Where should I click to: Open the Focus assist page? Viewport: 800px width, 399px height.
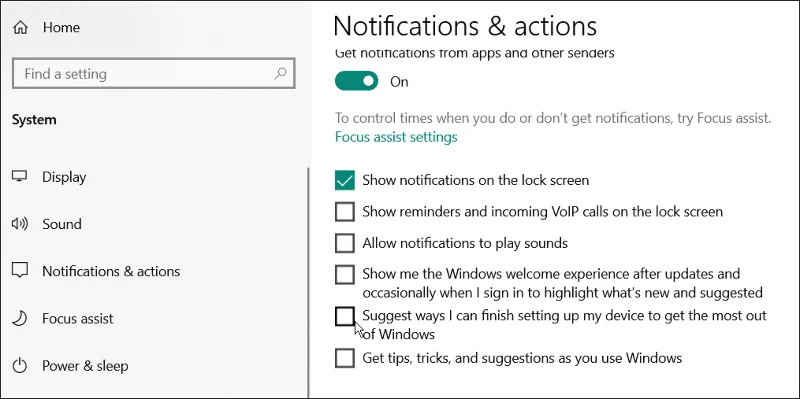point(78,318)
